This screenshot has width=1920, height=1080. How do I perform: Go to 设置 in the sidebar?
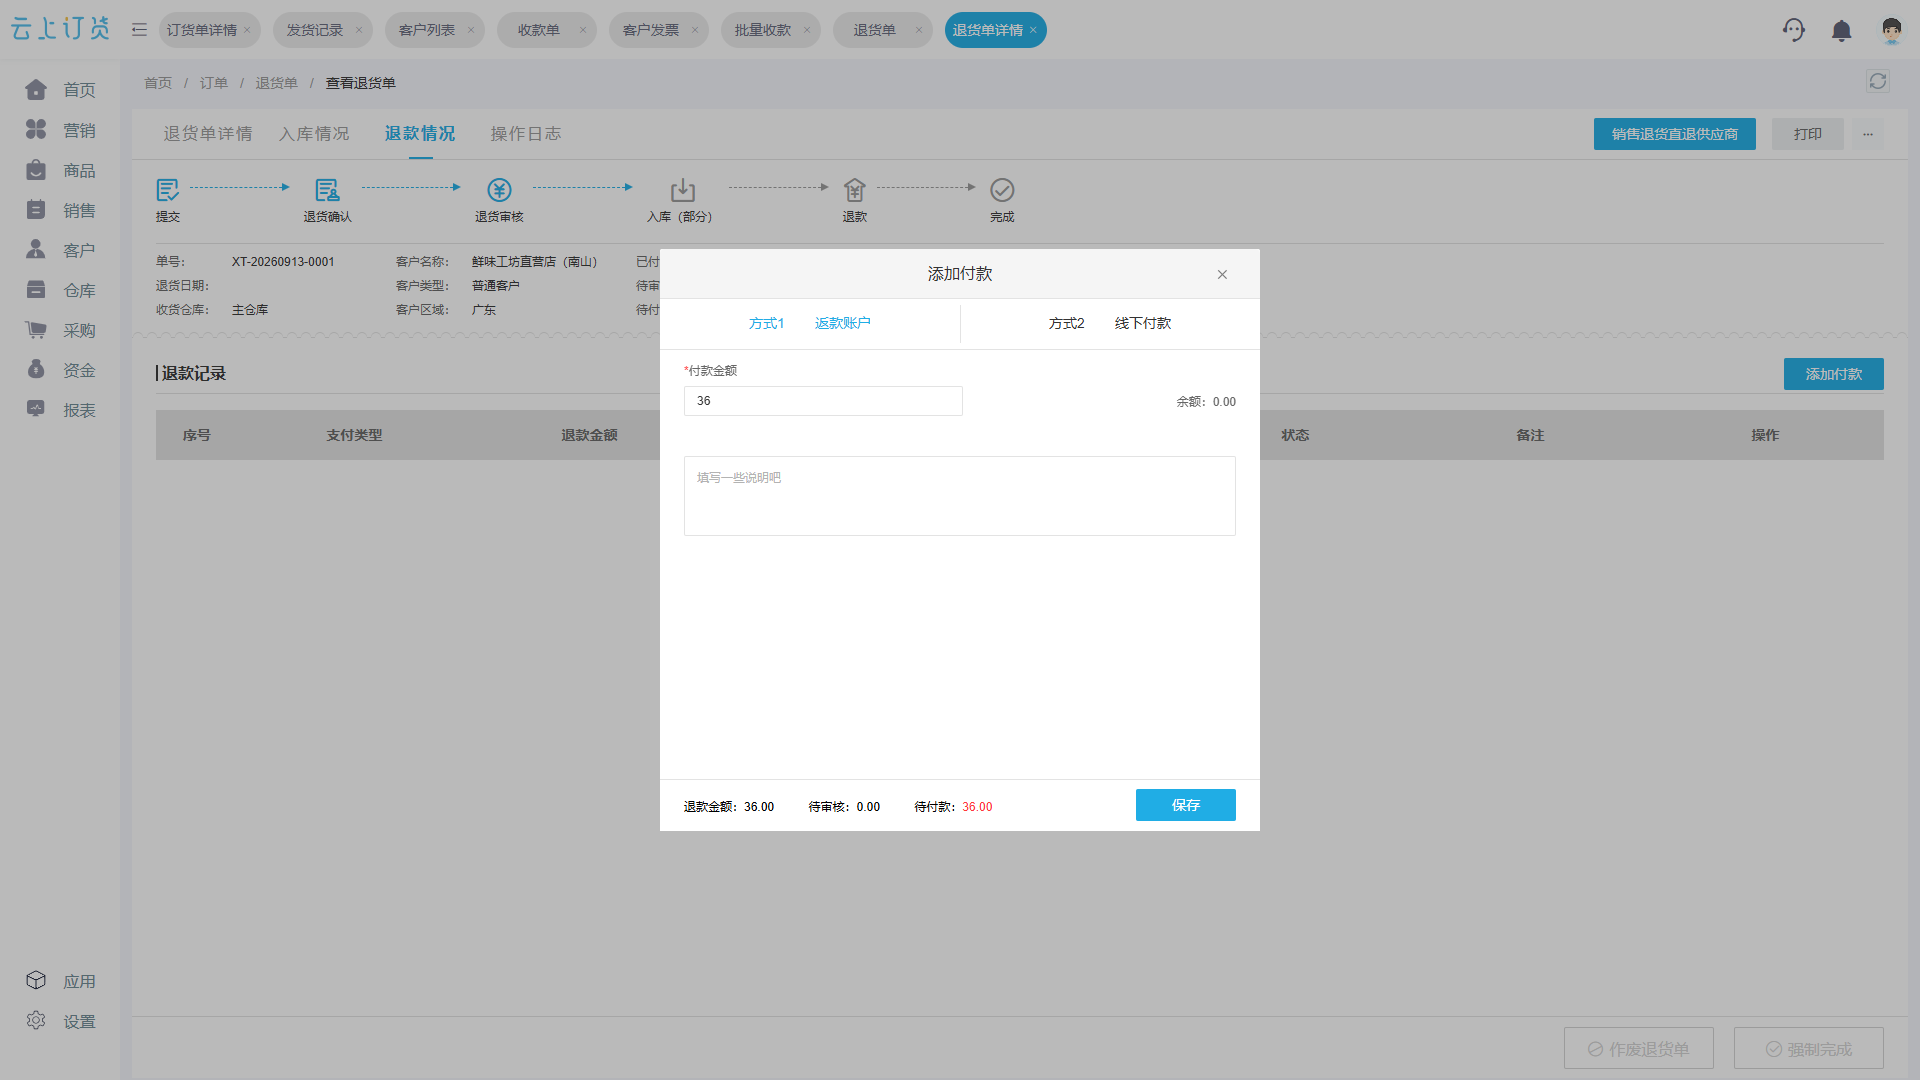60,1021
